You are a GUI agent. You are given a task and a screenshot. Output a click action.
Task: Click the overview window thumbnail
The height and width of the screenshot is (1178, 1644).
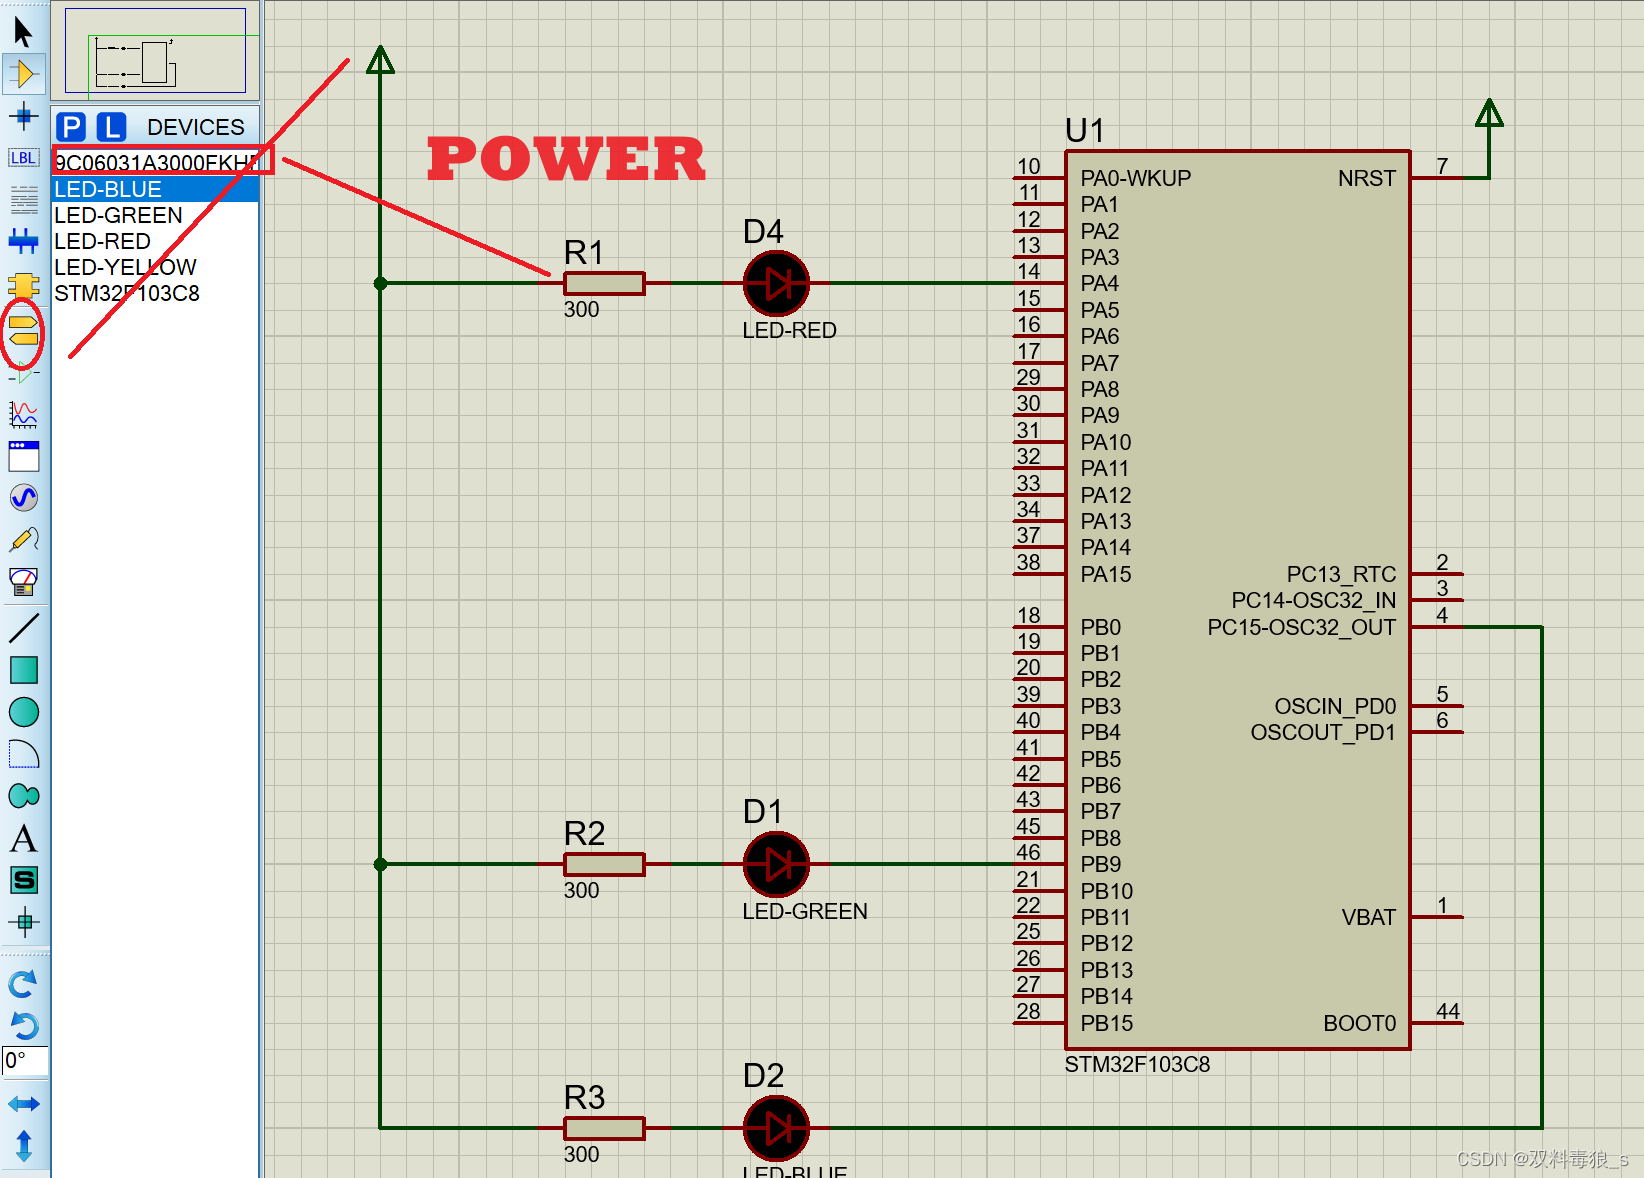156,51
